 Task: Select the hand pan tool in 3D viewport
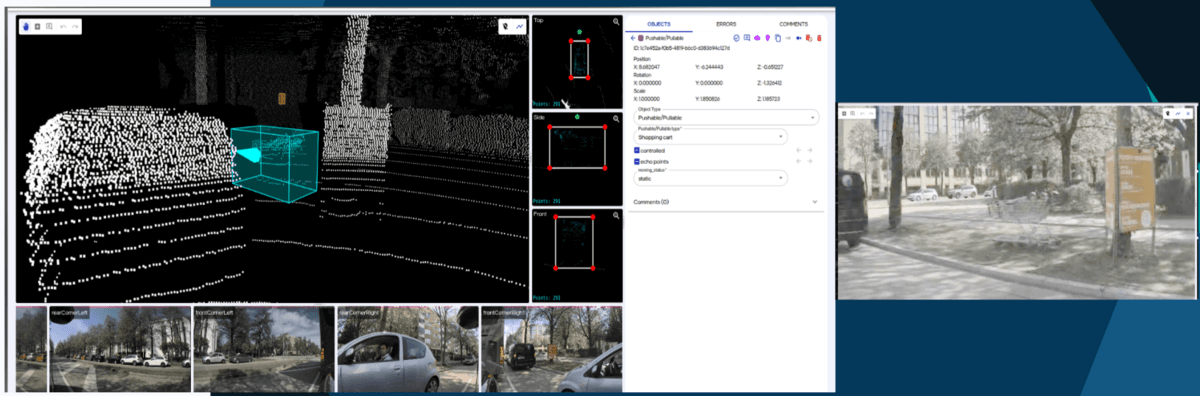(26, 26)
